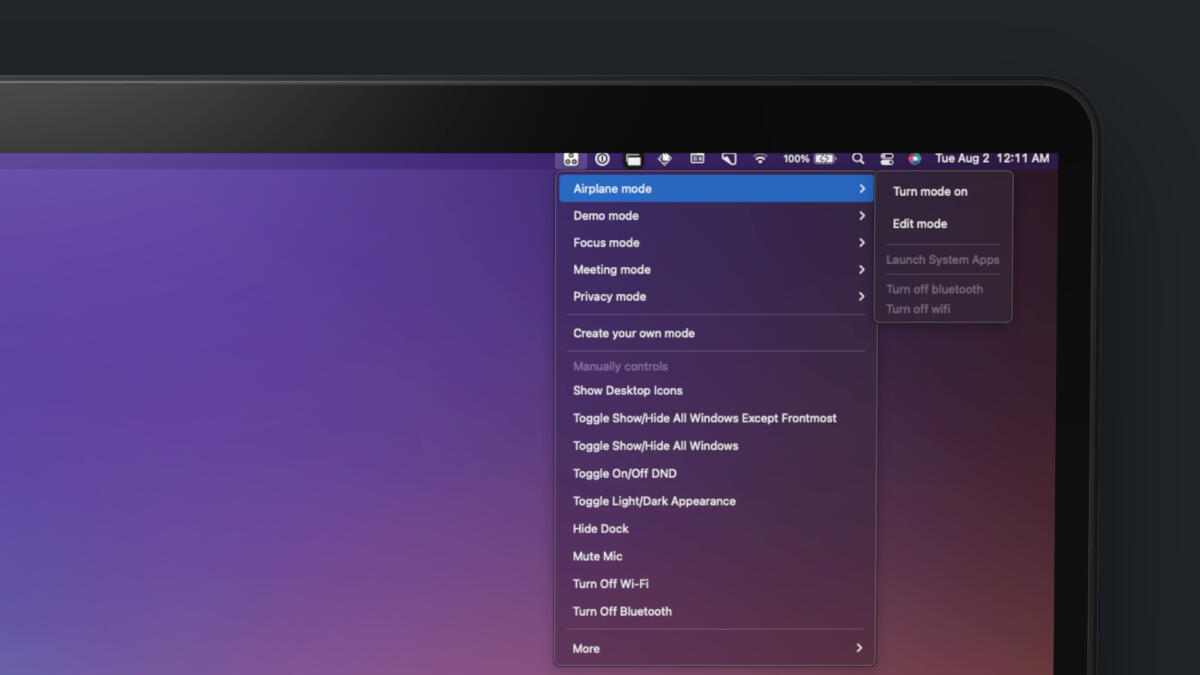Open Spotlight search magnifier icon
This screenshot has height=675, width=1200.
(x=858, y=159)
